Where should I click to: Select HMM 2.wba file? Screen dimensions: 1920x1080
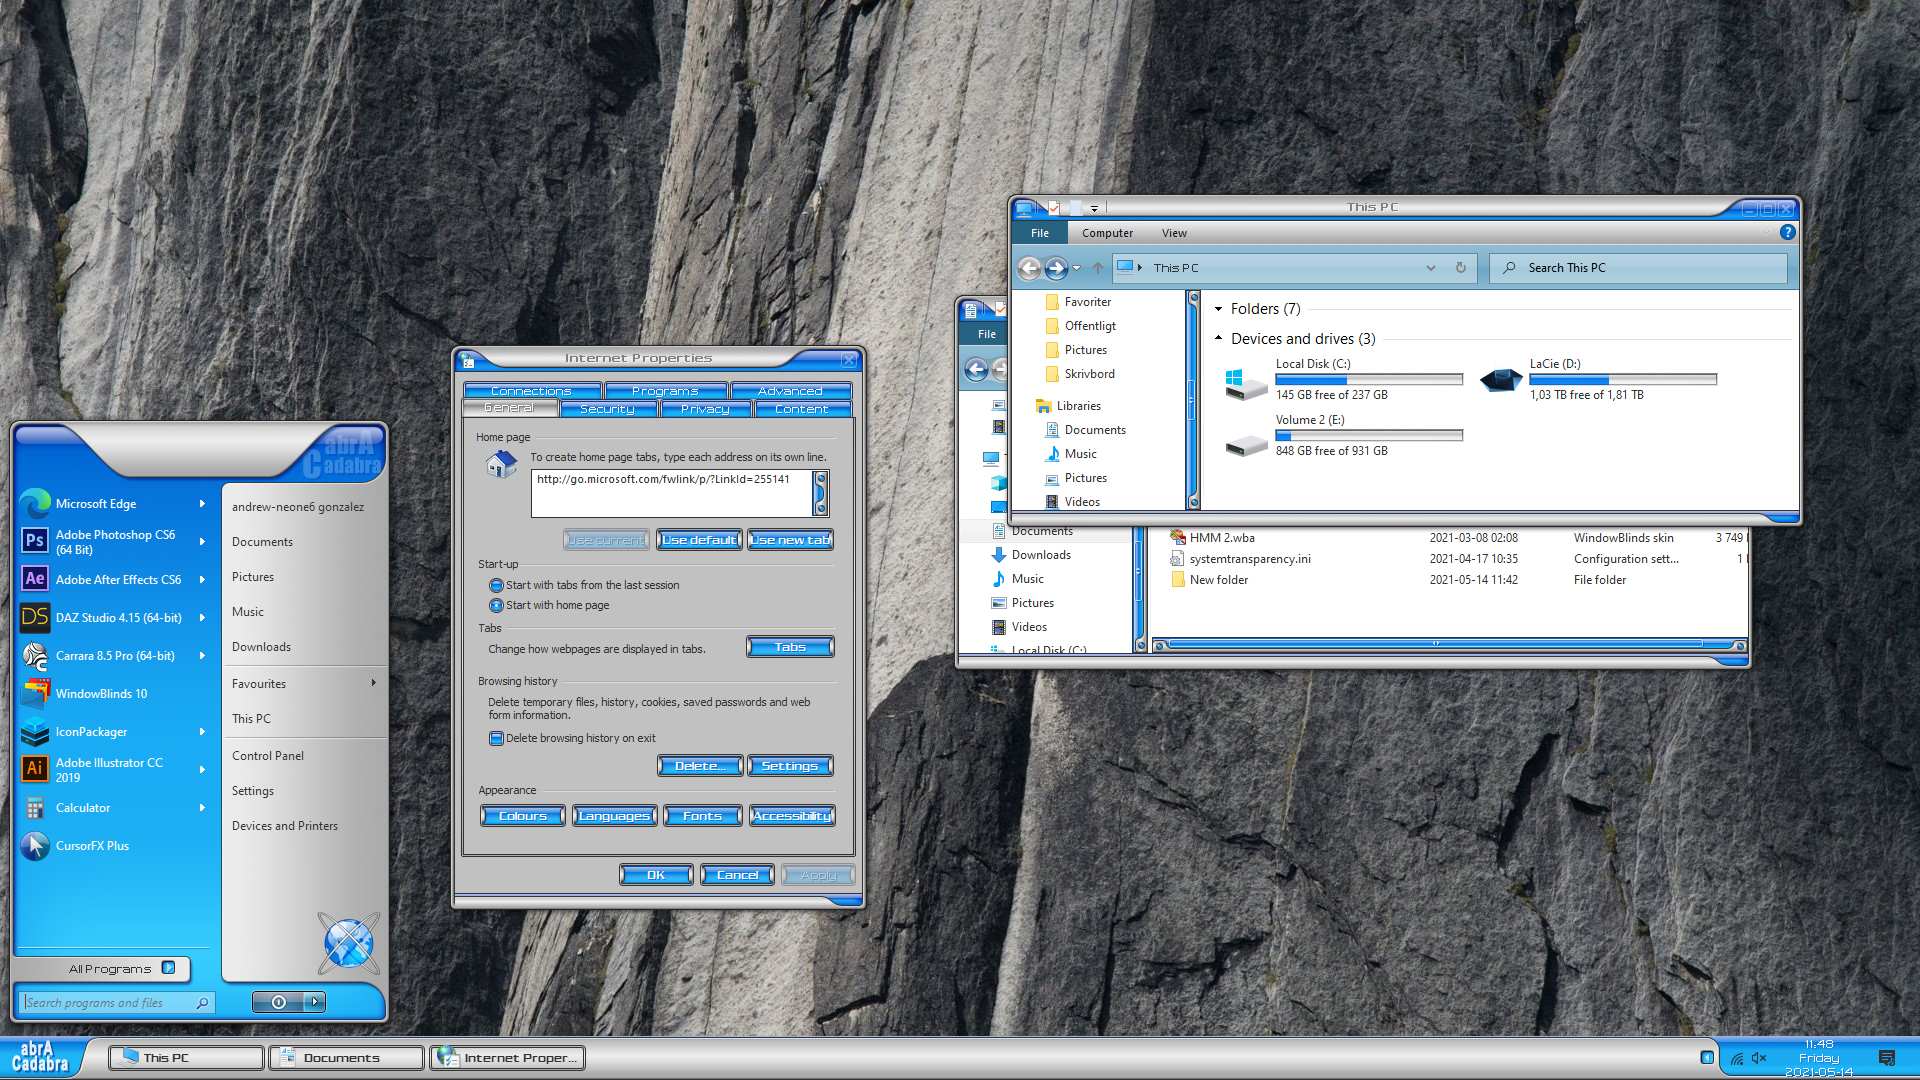1221,538
